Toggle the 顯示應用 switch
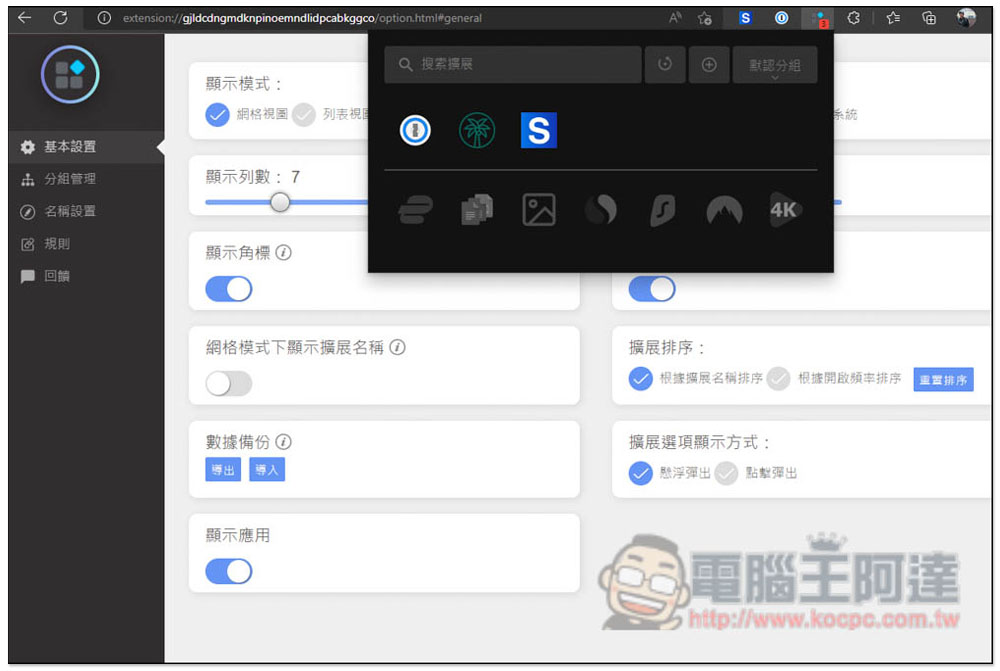This screenshot has height=671, width=1000. 229,571
